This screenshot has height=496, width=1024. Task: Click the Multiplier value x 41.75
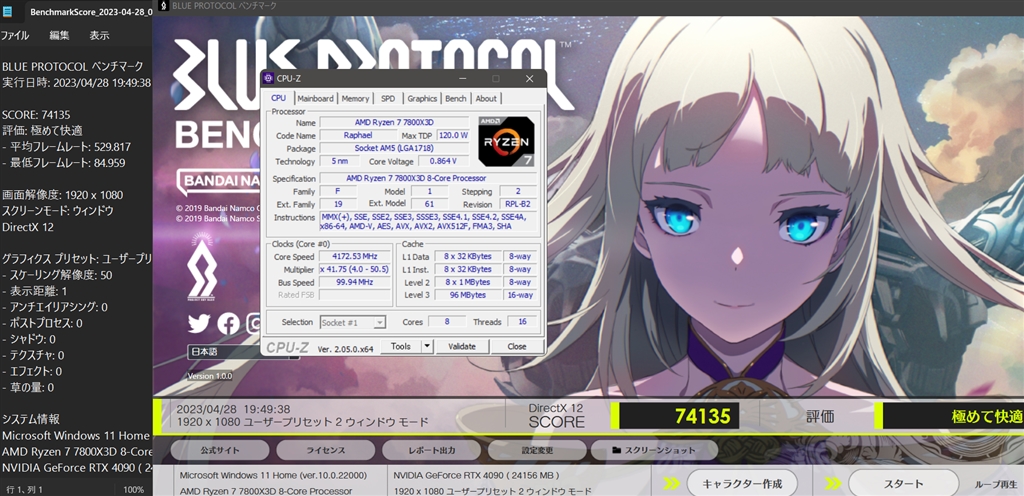pyautogui.click(x=354, y=270)
